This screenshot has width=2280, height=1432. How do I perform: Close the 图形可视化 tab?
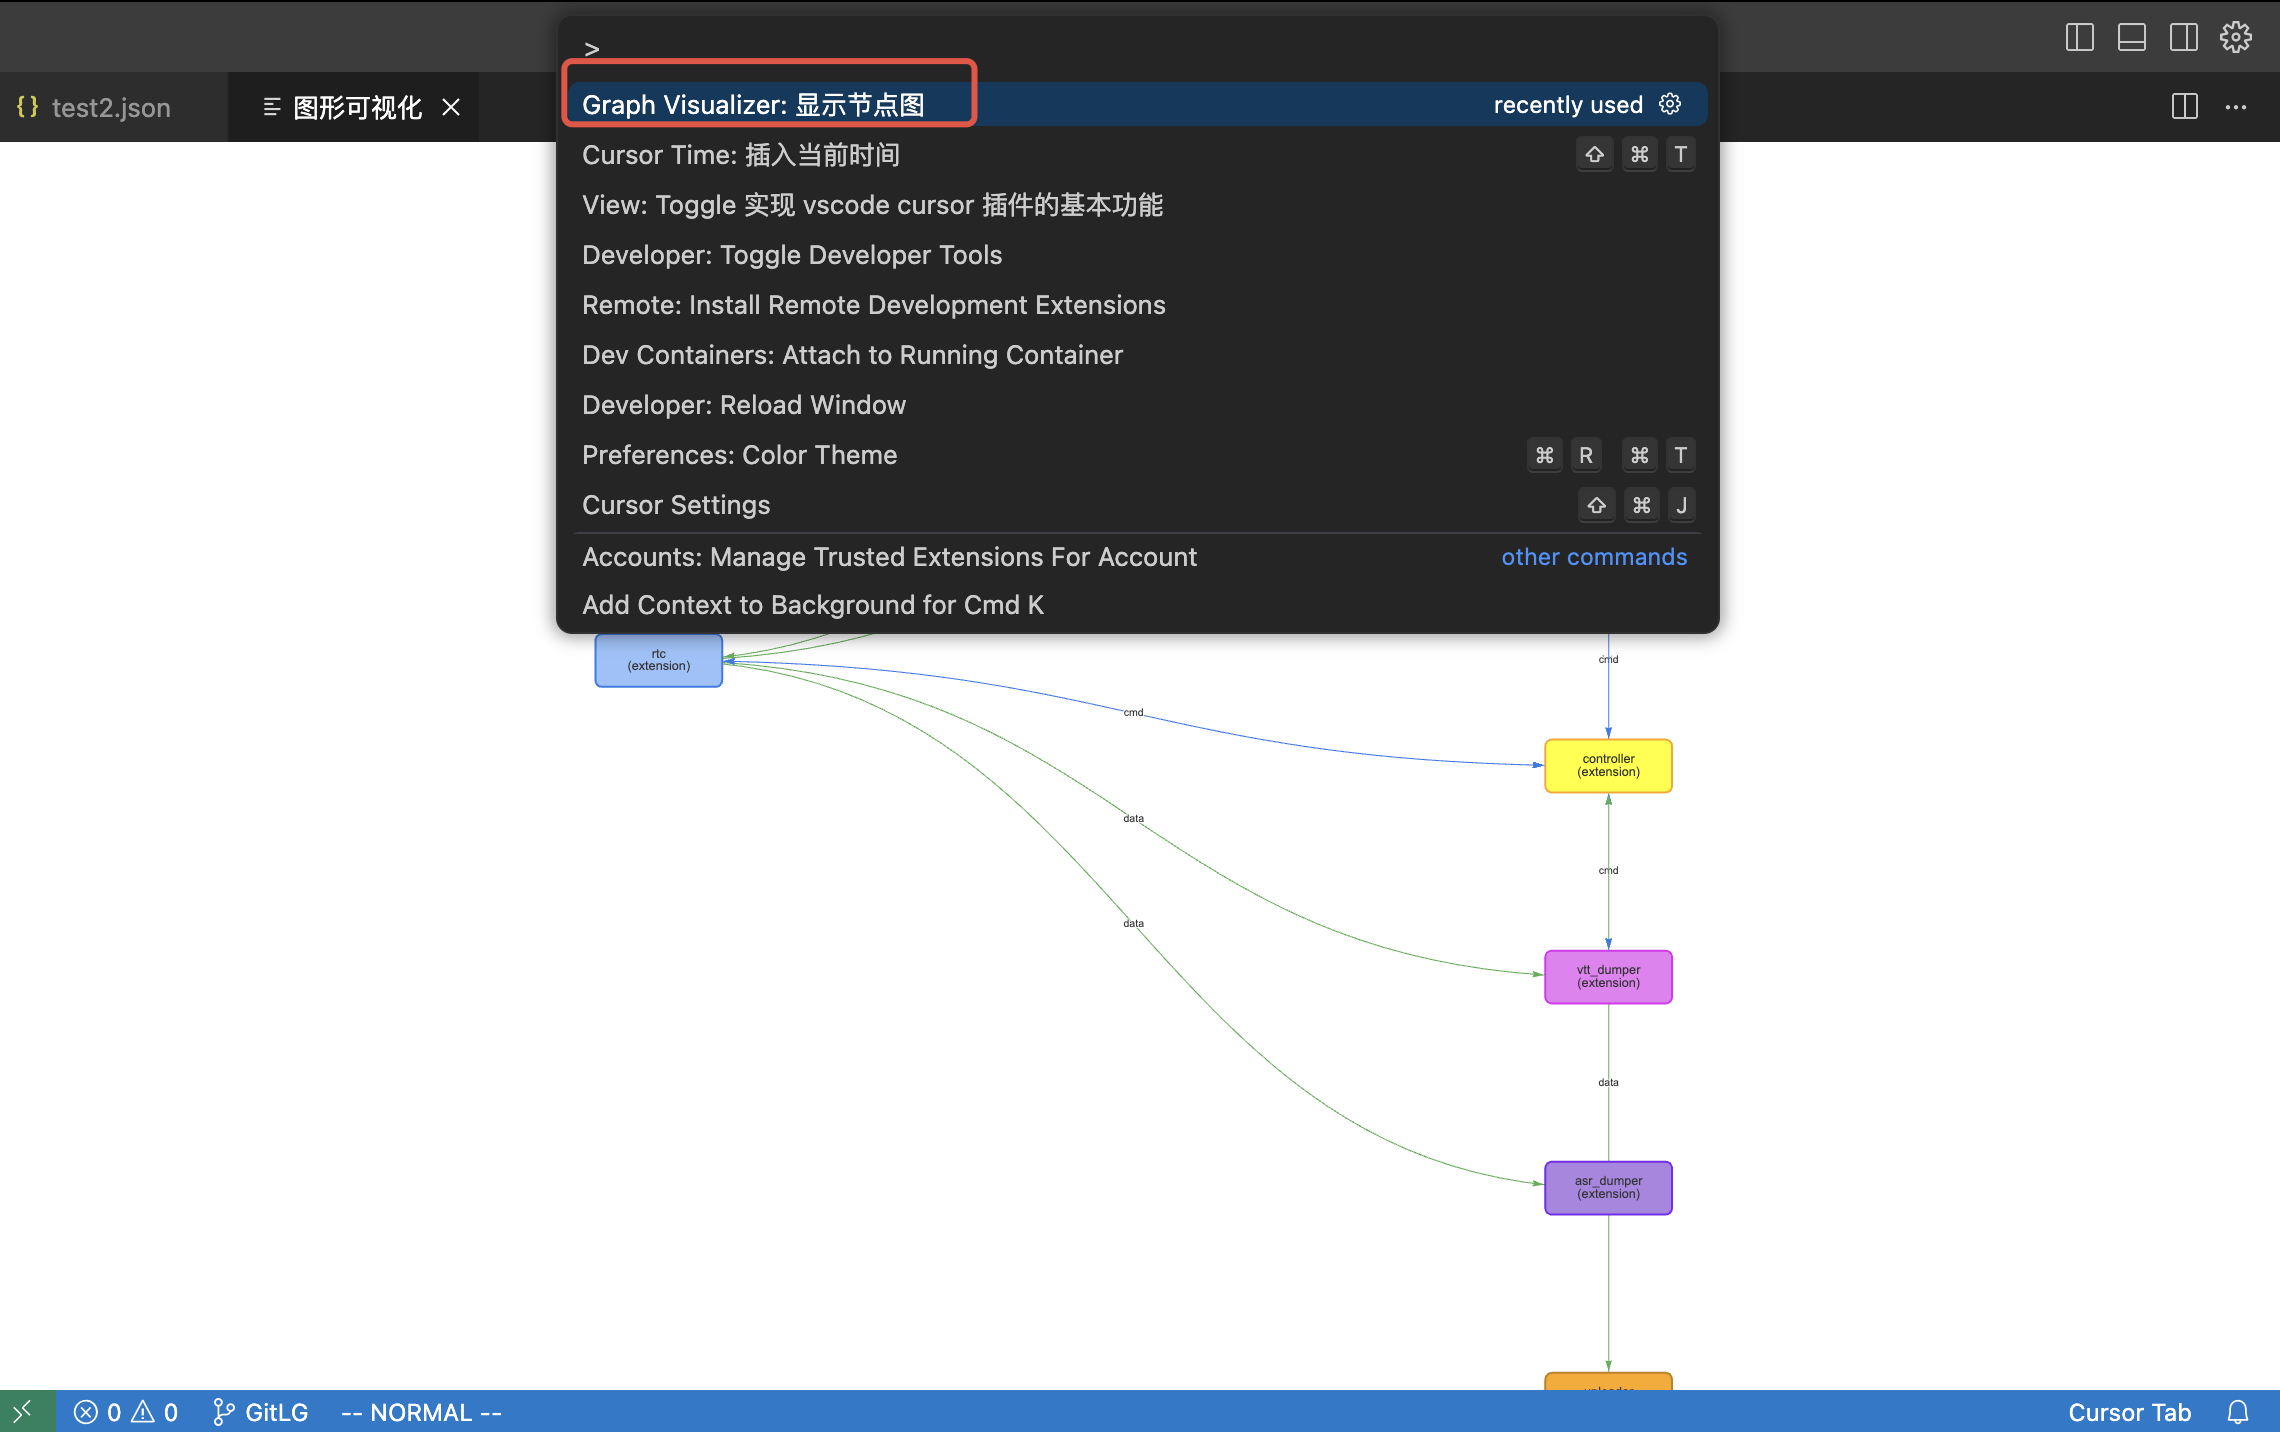tap(451, 107)
